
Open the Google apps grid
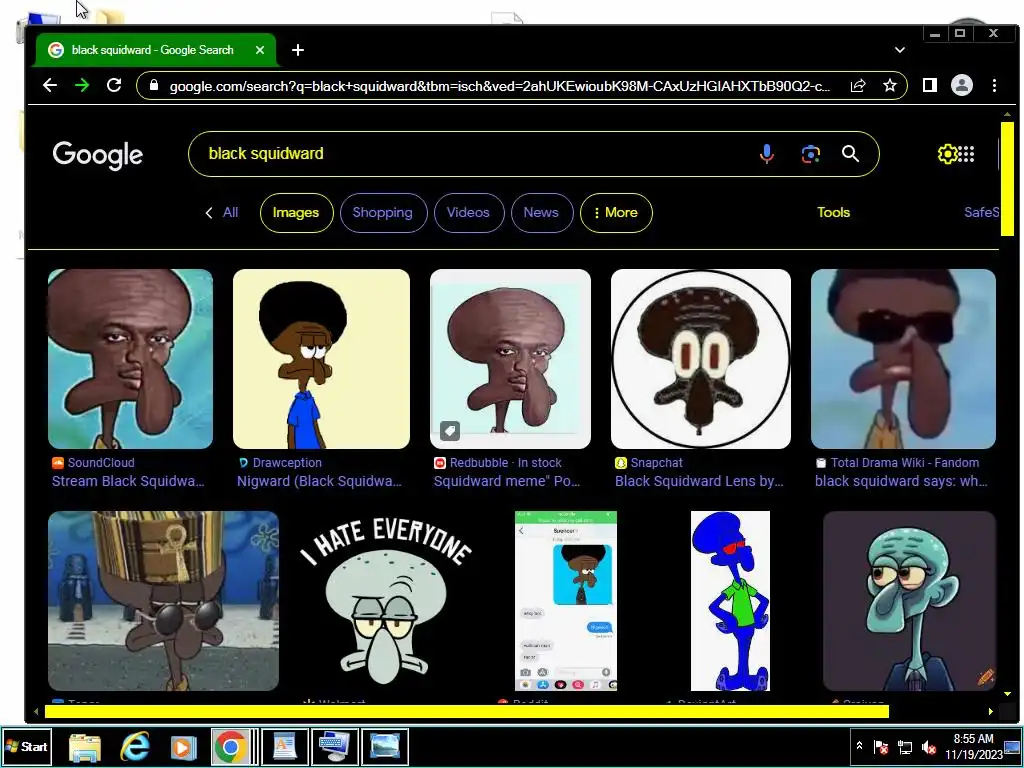(967, 154)
